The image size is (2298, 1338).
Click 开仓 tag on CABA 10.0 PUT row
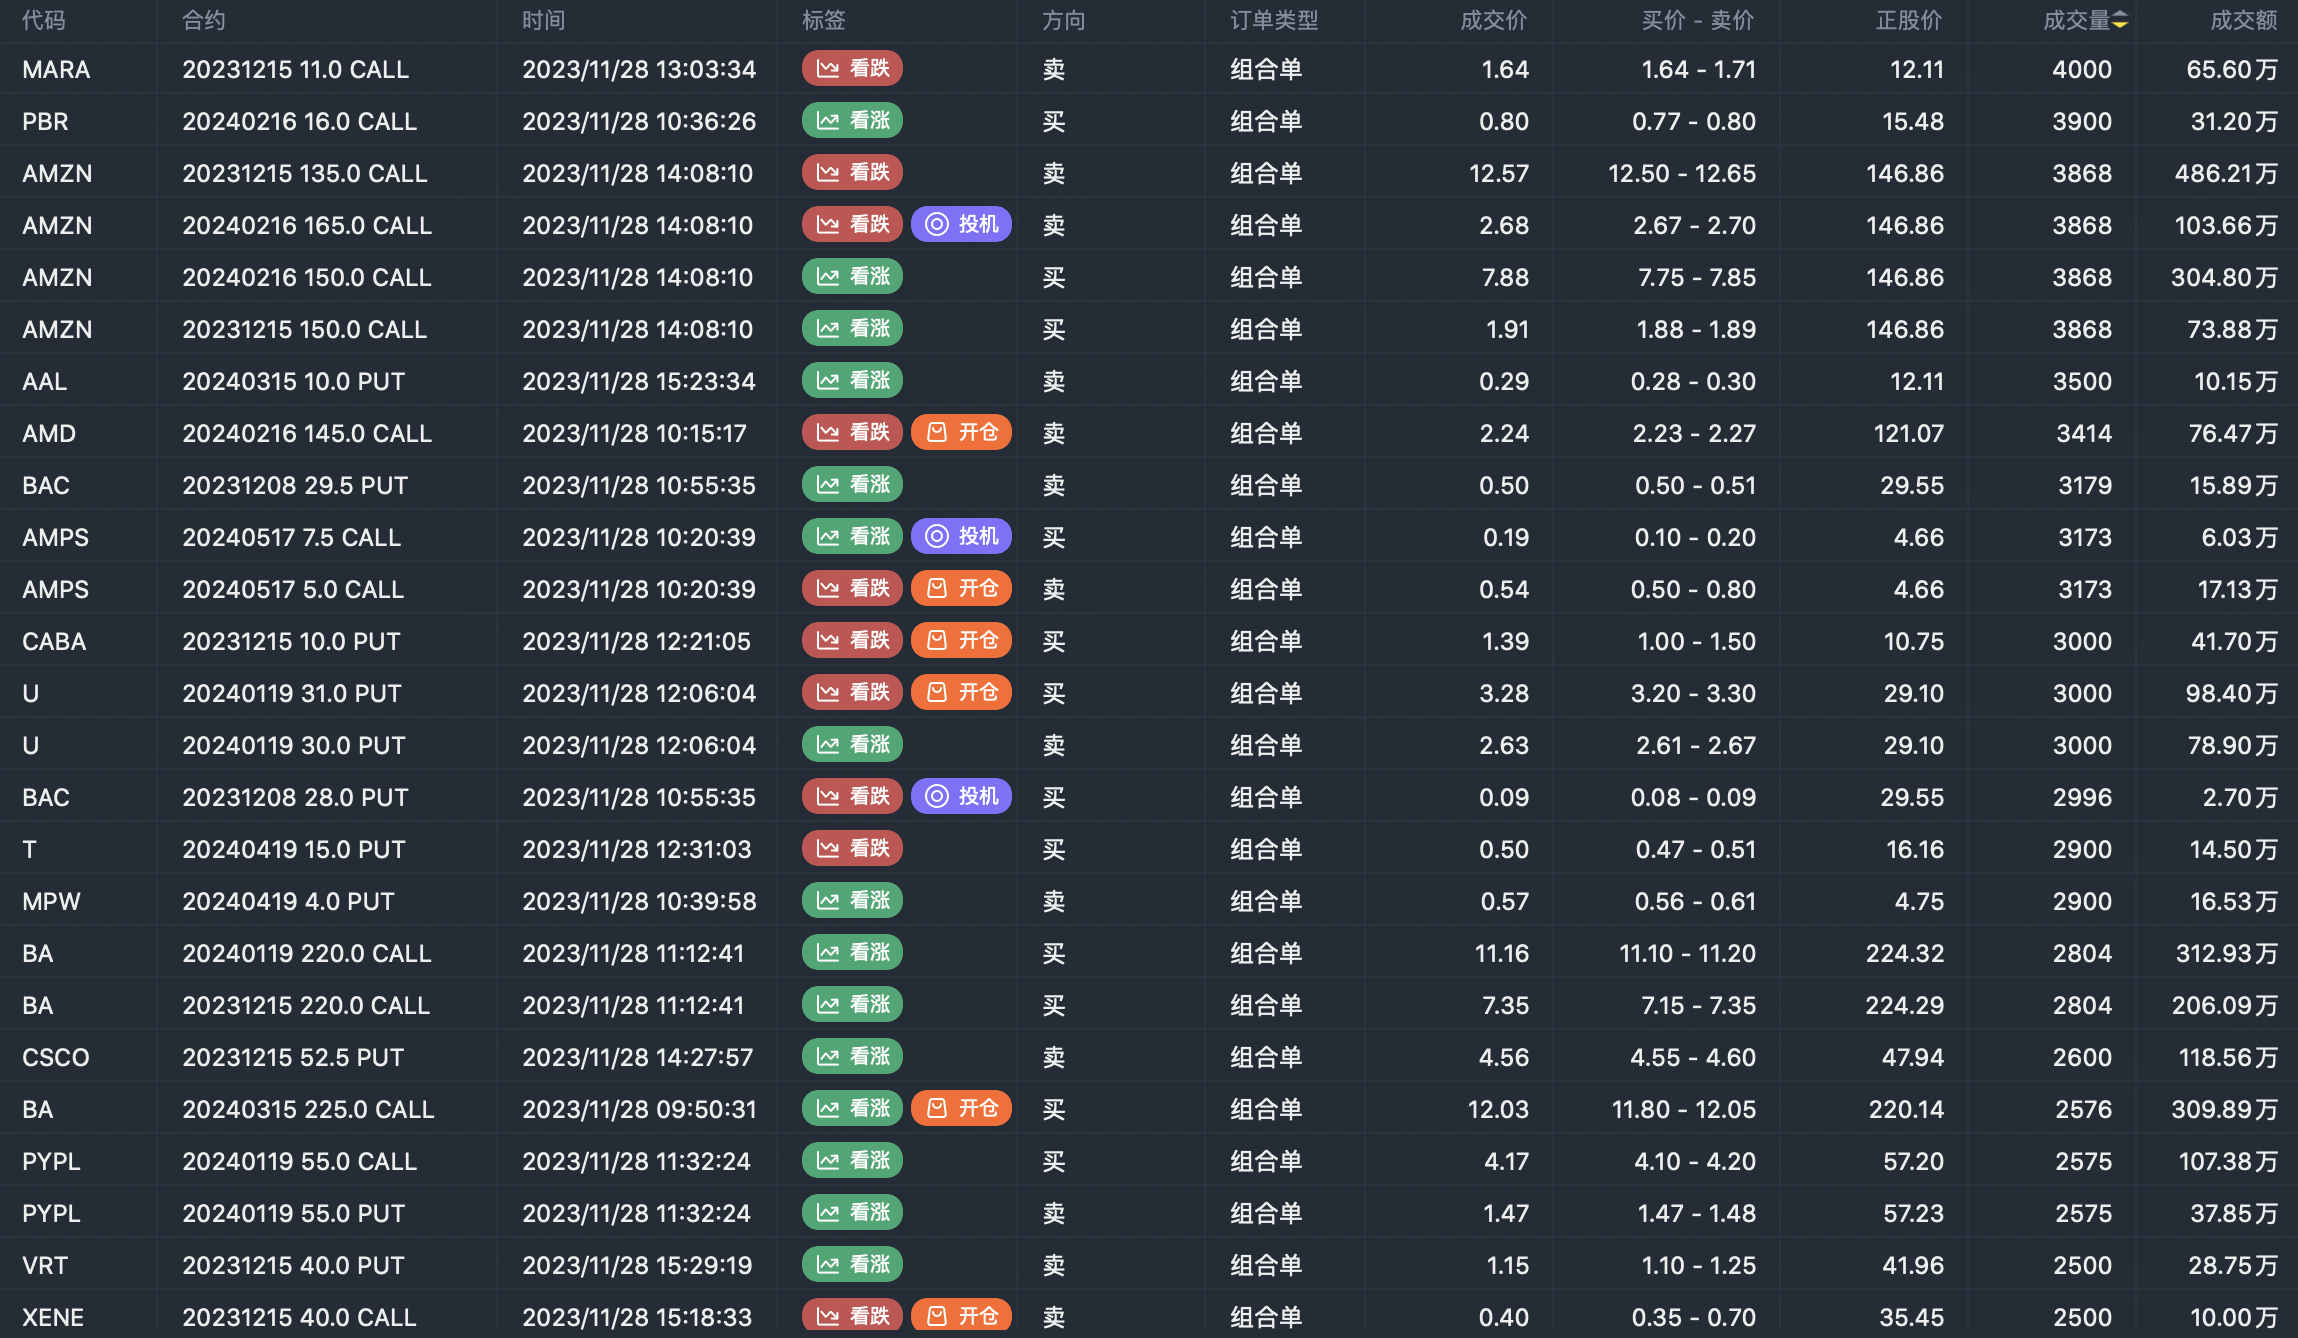[961, 641]
